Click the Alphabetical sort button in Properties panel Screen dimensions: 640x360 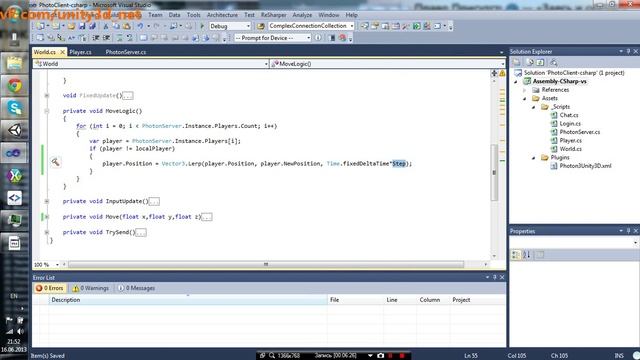[x=527, y=255]
